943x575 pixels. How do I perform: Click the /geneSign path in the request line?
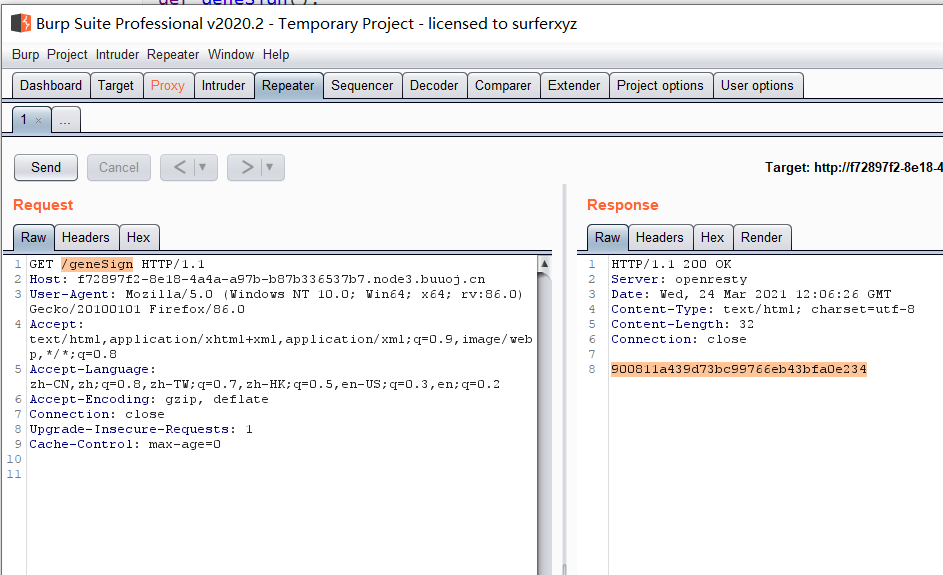(97, 264)
